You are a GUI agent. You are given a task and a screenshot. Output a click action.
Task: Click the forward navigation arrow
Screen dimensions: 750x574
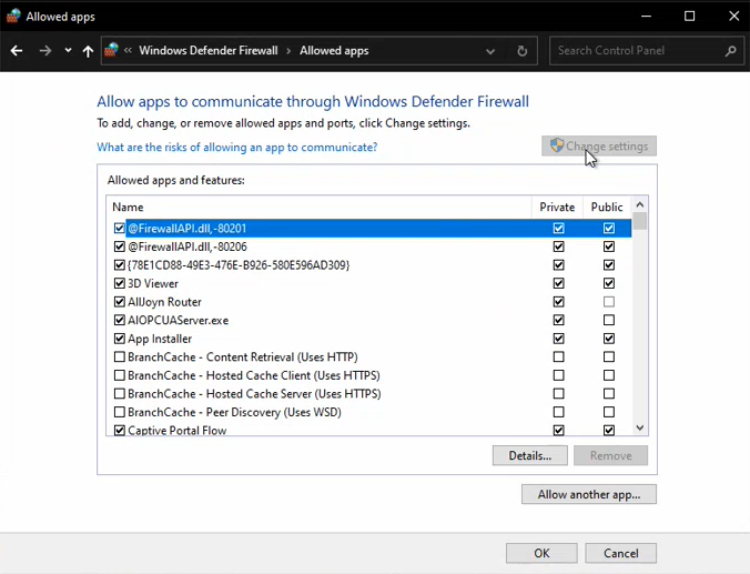coord(45,51)
